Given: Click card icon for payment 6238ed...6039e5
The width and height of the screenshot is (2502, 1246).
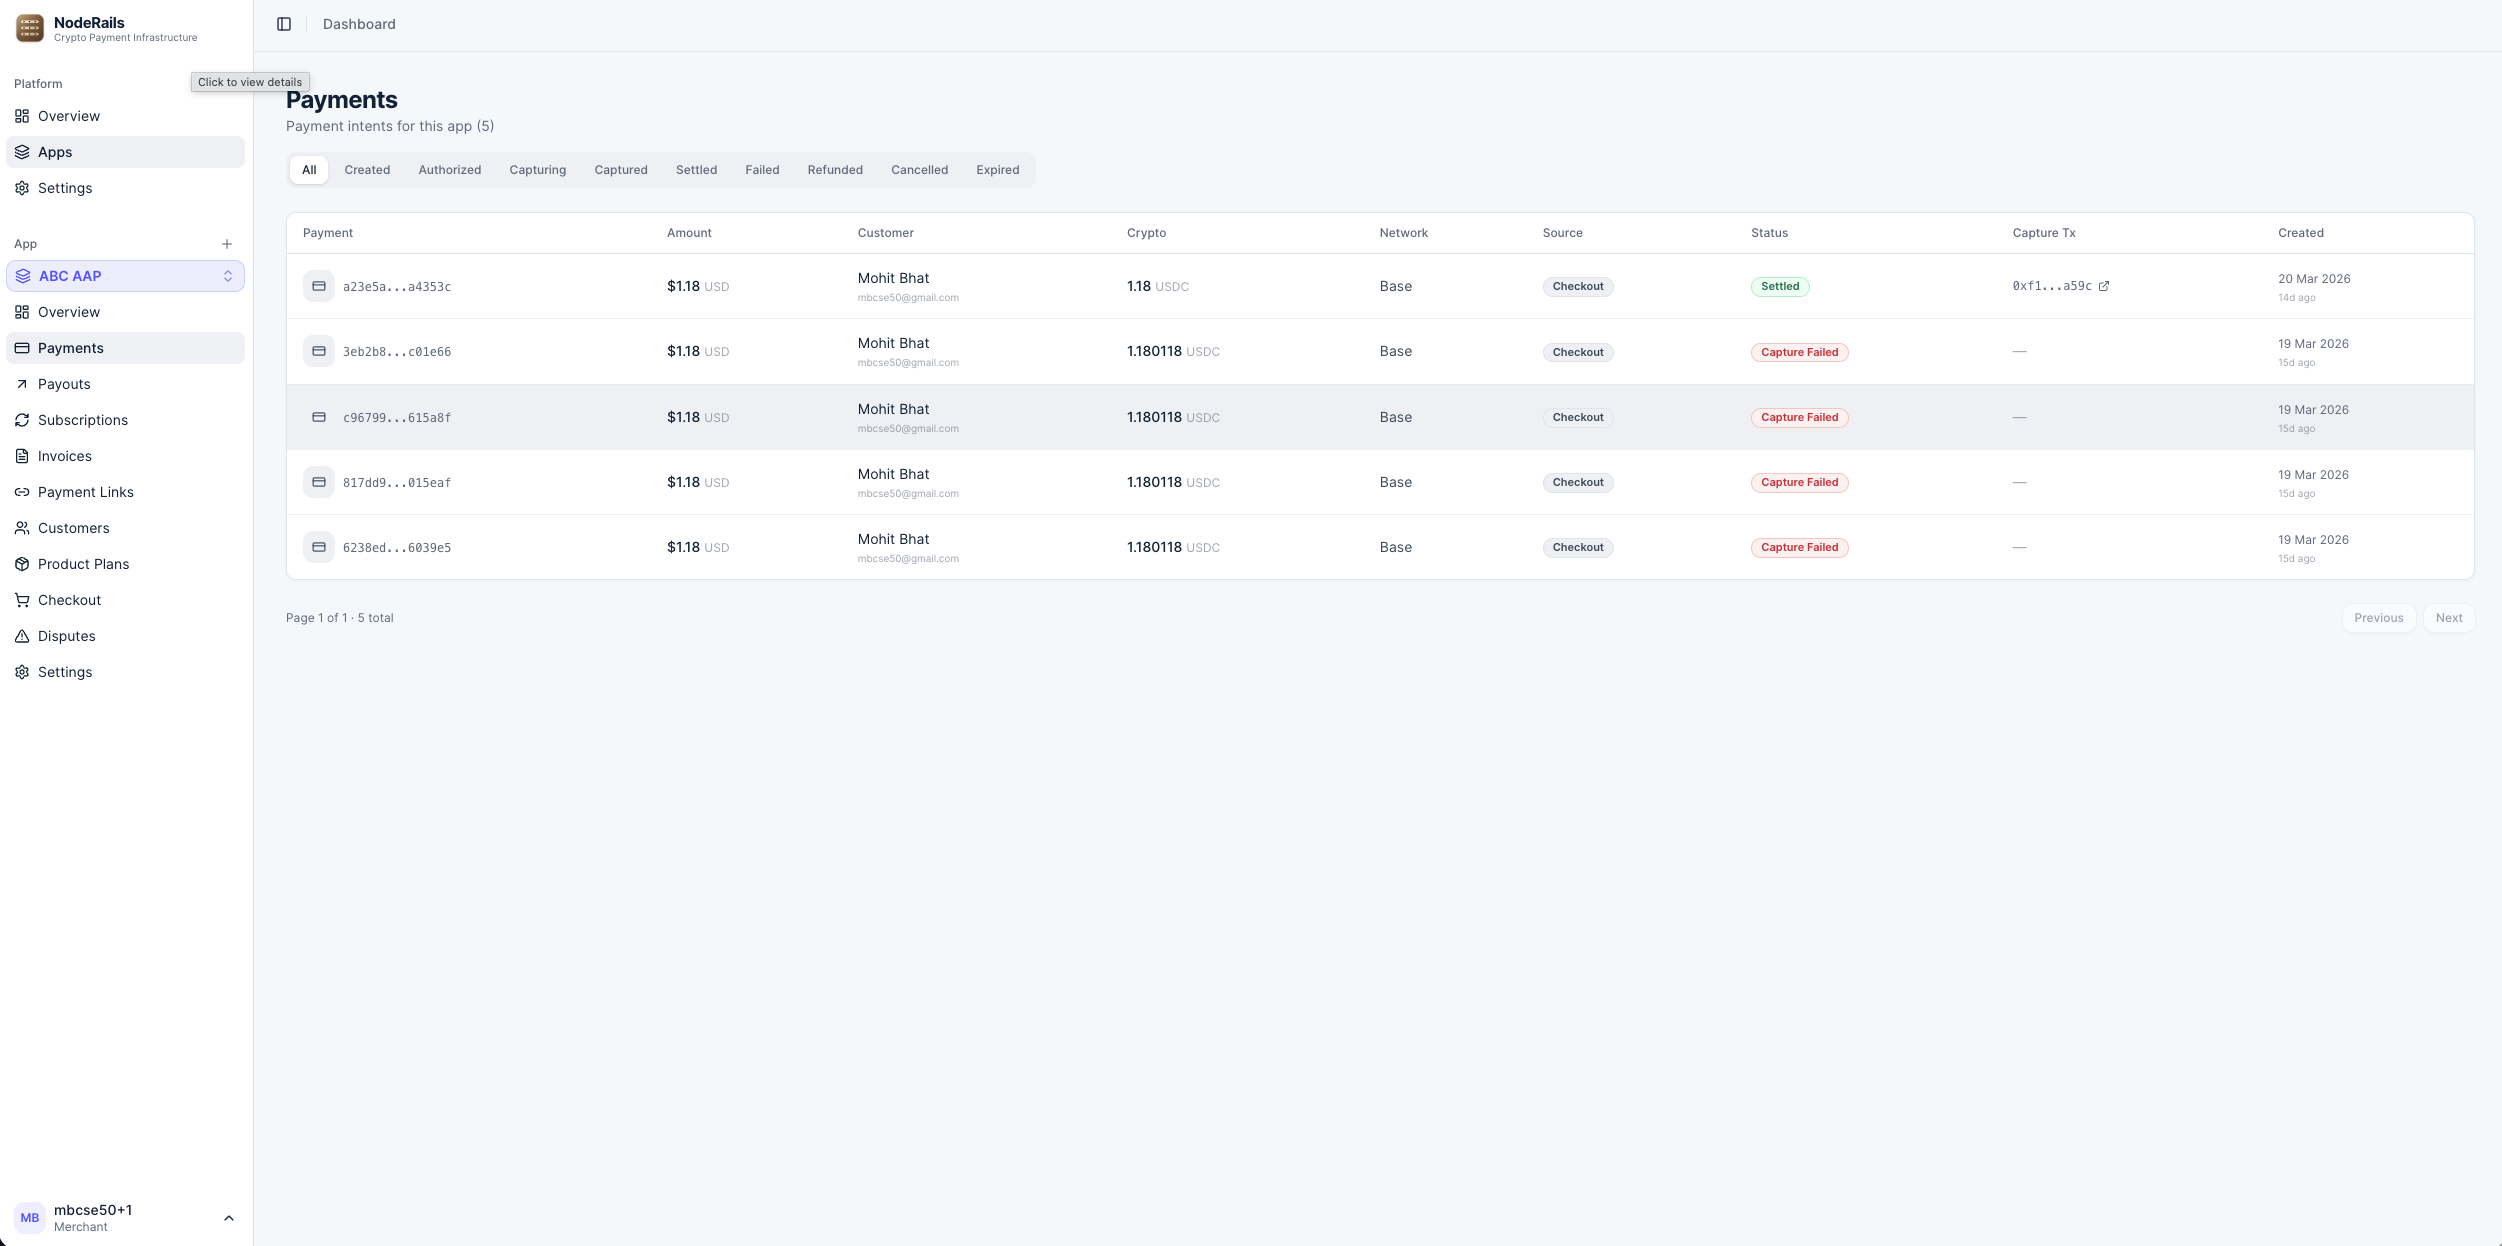Looking at the screenshot, I should (x=319, y=547).
